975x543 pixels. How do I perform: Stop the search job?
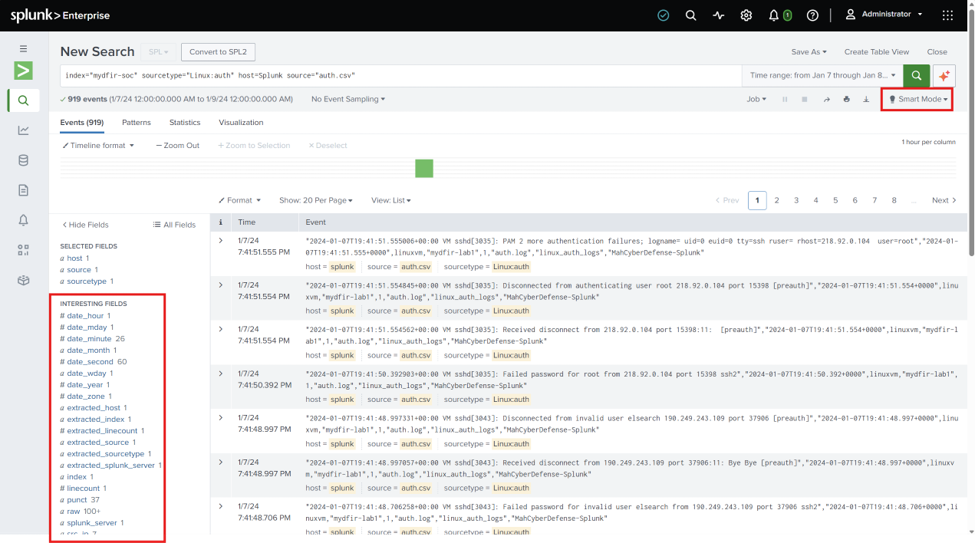(x=804, y=99)
